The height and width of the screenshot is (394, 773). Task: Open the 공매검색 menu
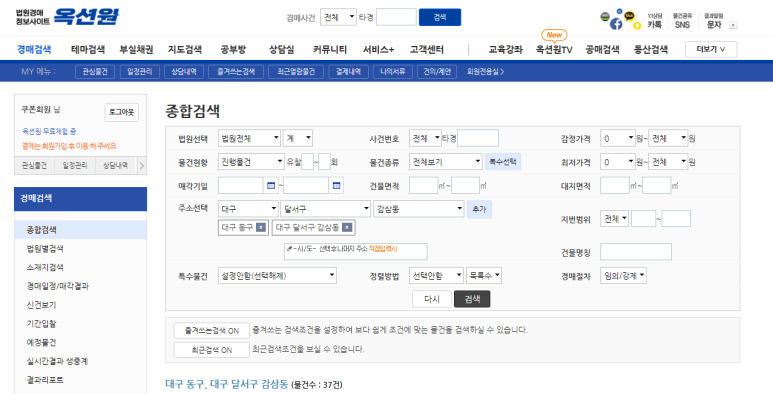tap(602, 49)
